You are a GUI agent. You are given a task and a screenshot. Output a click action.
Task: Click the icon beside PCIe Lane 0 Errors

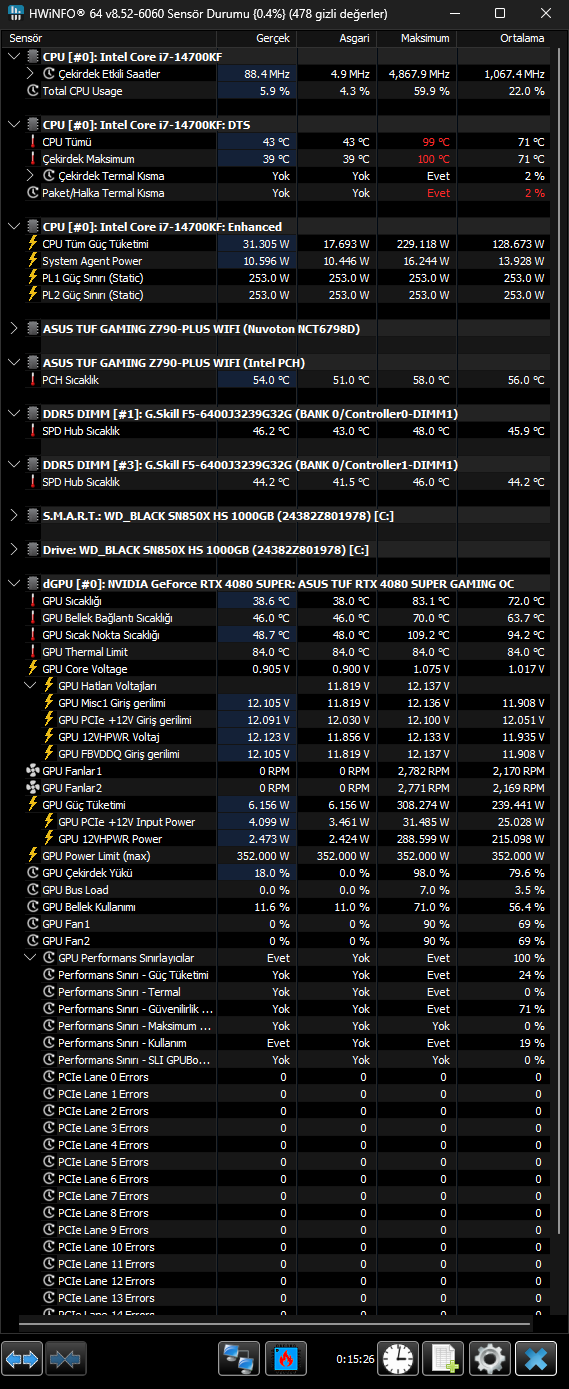click(49, 1077)
